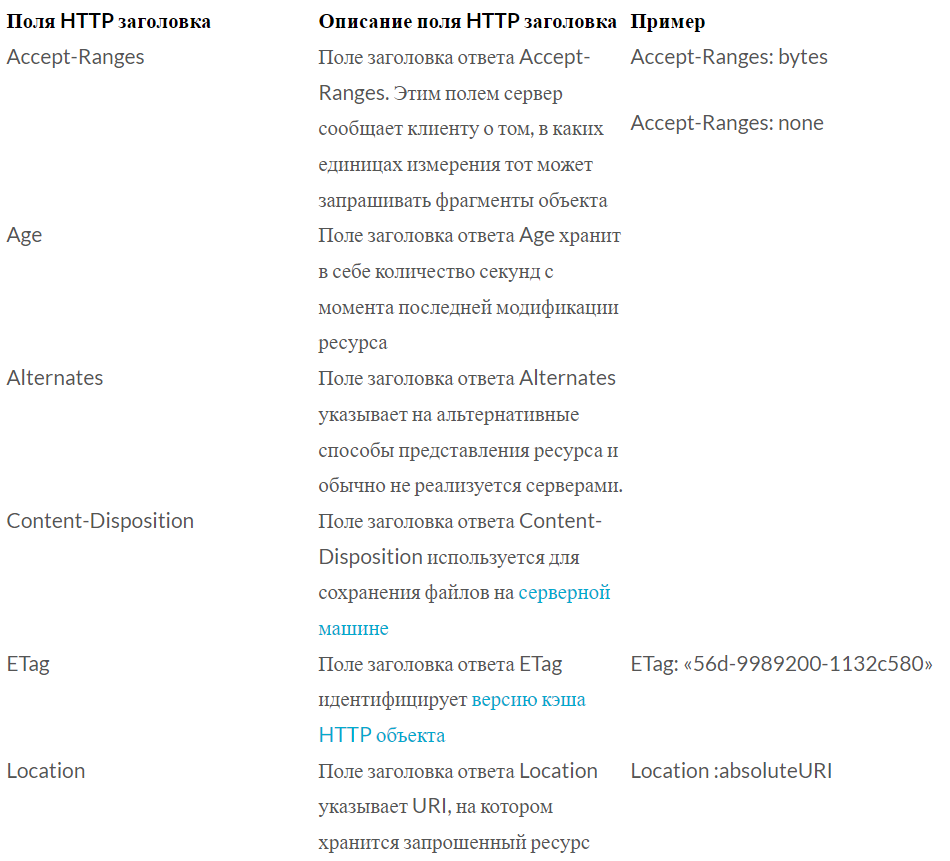950x861 pixels.
Task: Click the Age header description paragraph
Action: tap(470, 289)
